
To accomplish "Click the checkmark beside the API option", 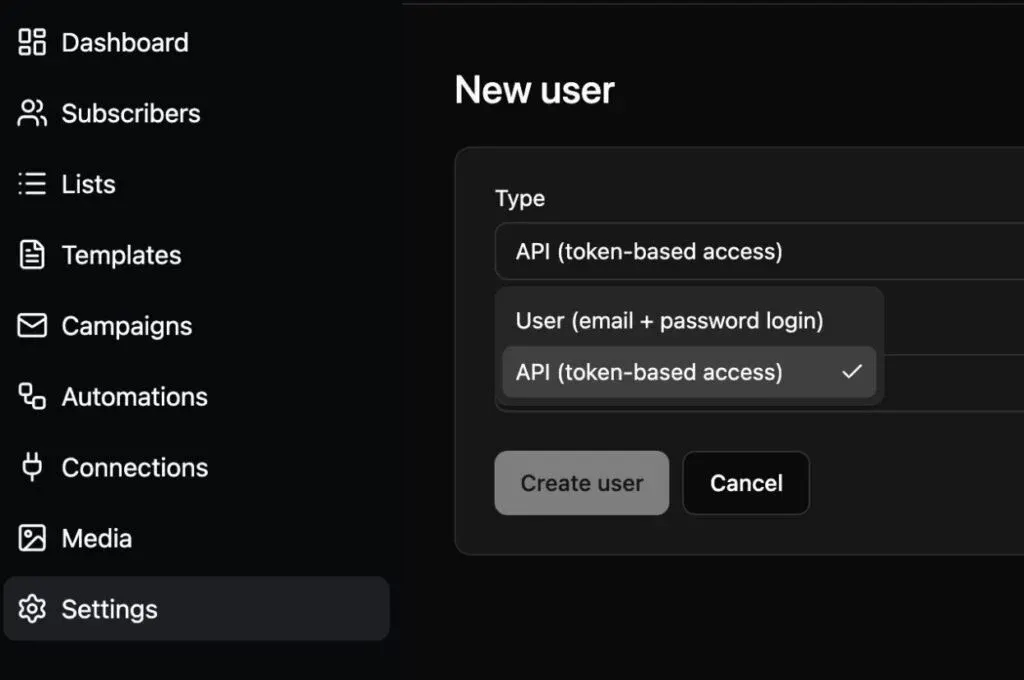I will [x=852, y=372].
